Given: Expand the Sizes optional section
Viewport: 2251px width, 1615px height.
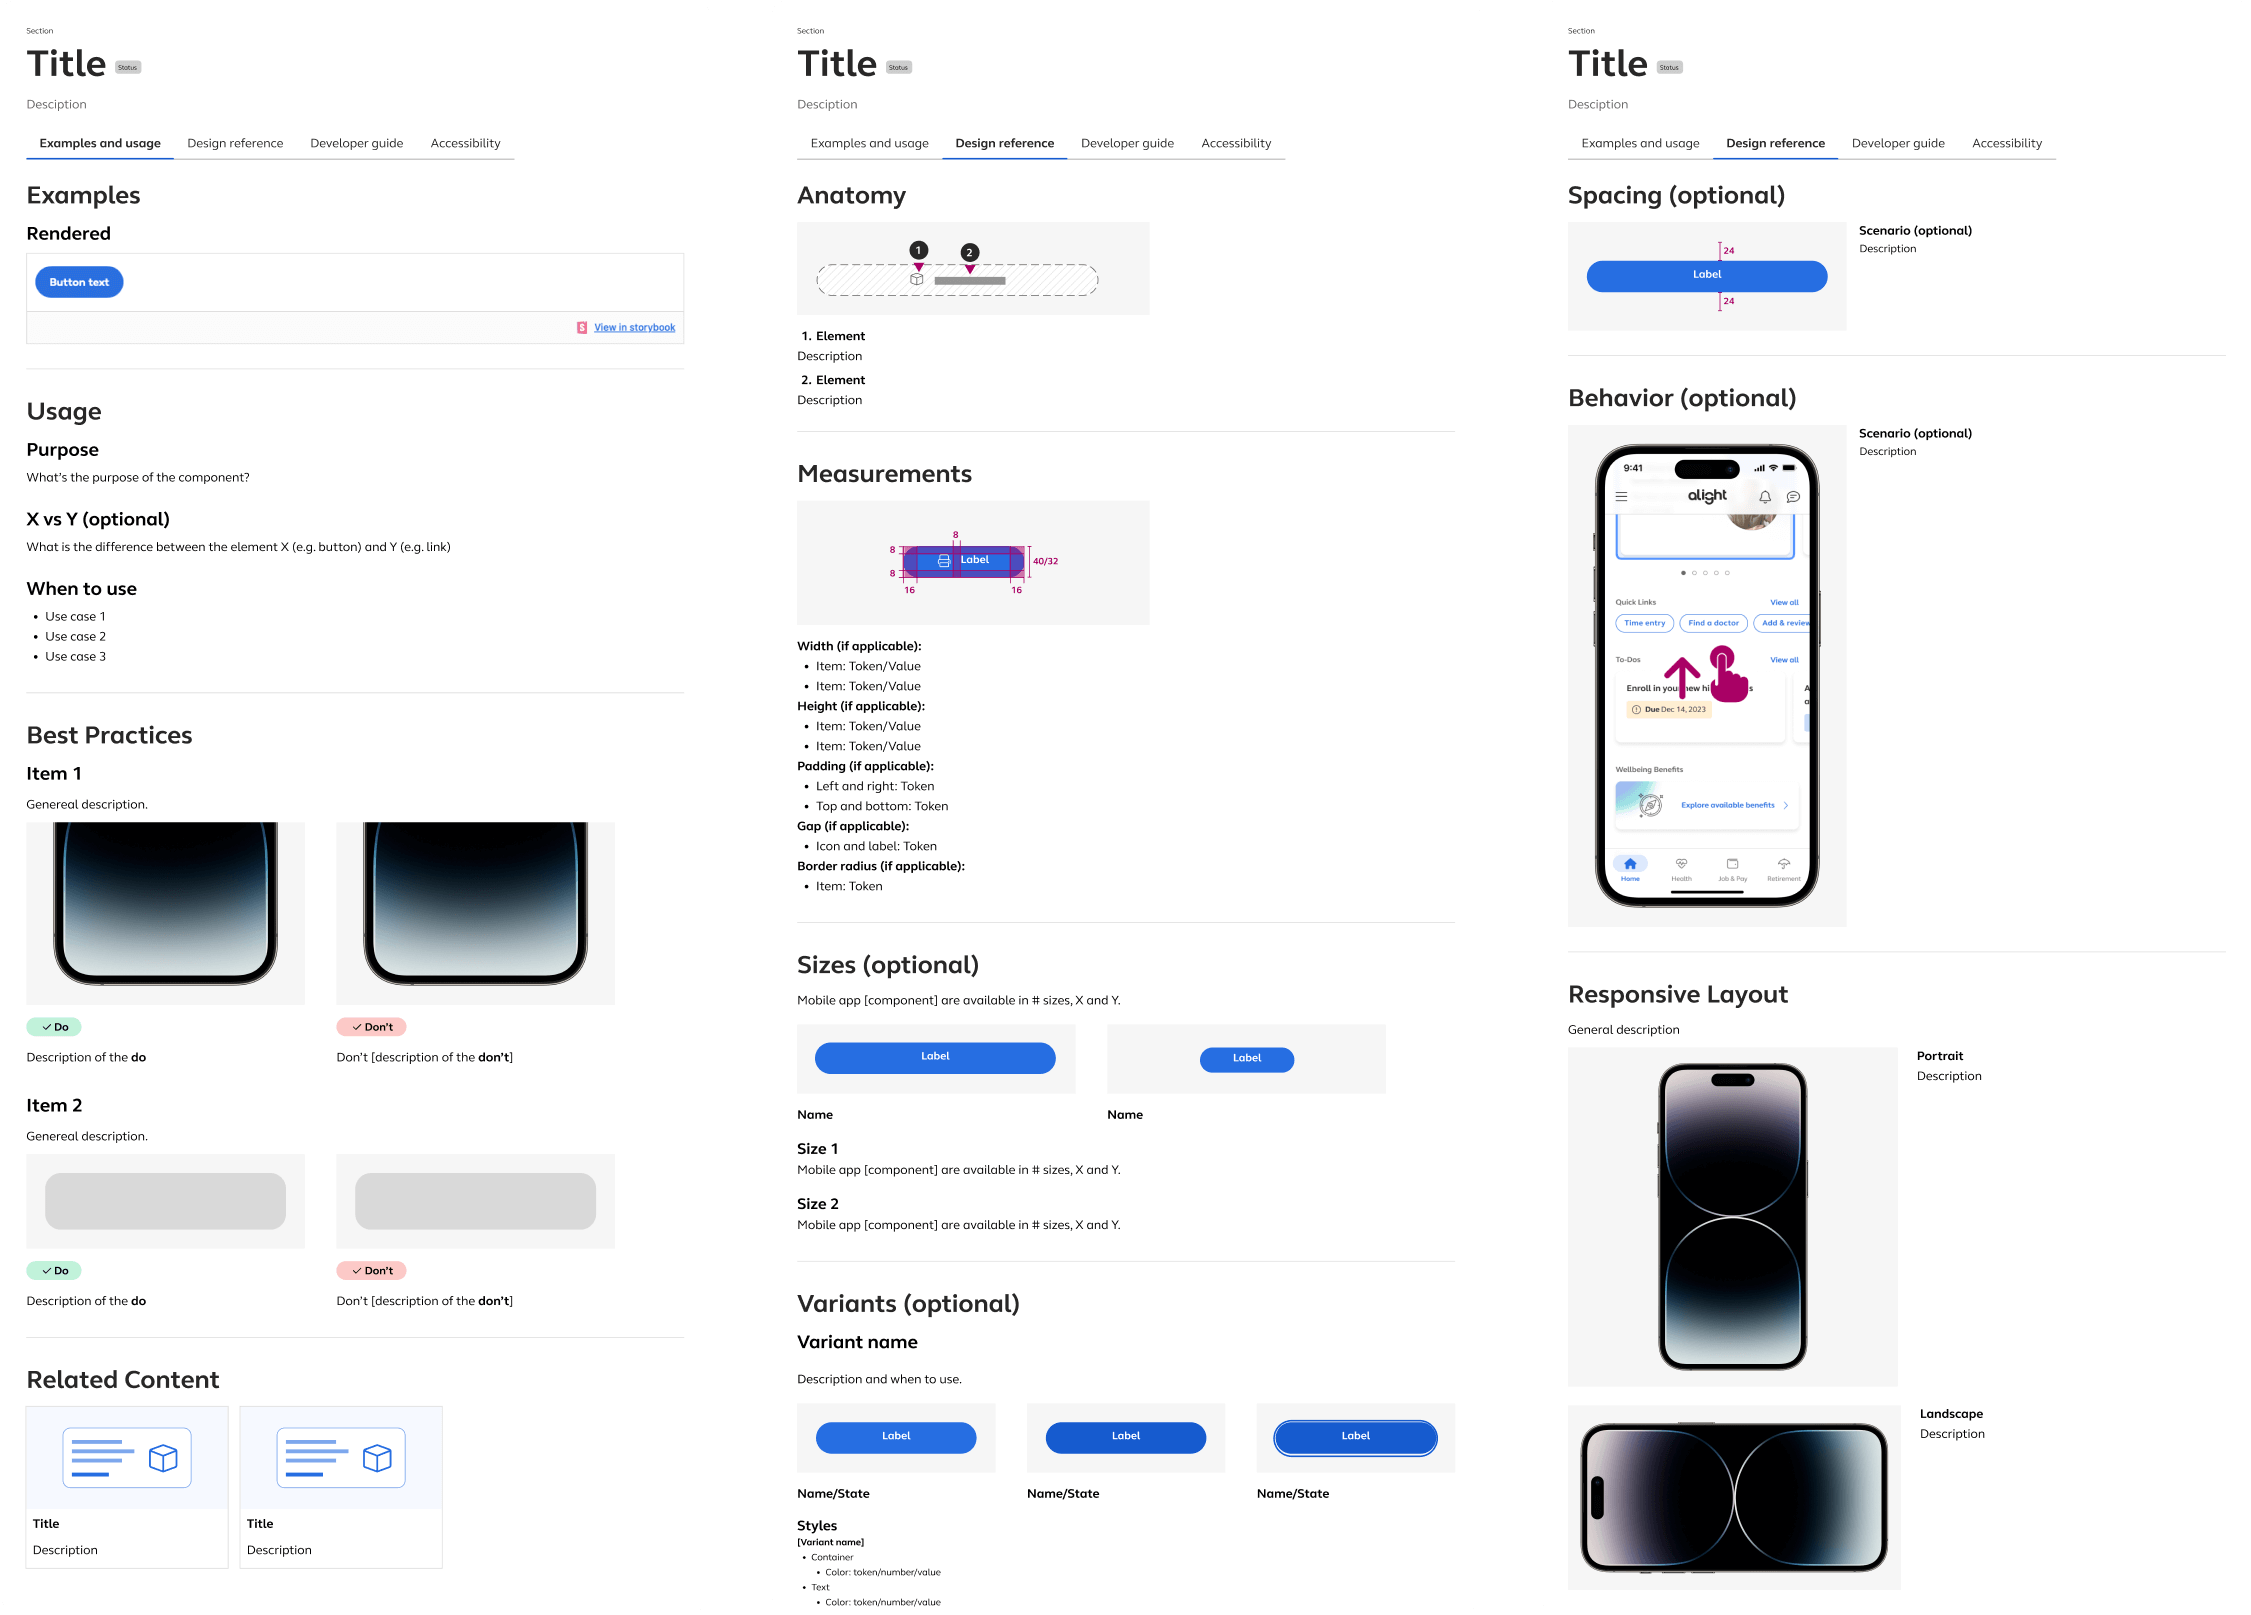Looking at the screenshot, I should tap(888, 961).
